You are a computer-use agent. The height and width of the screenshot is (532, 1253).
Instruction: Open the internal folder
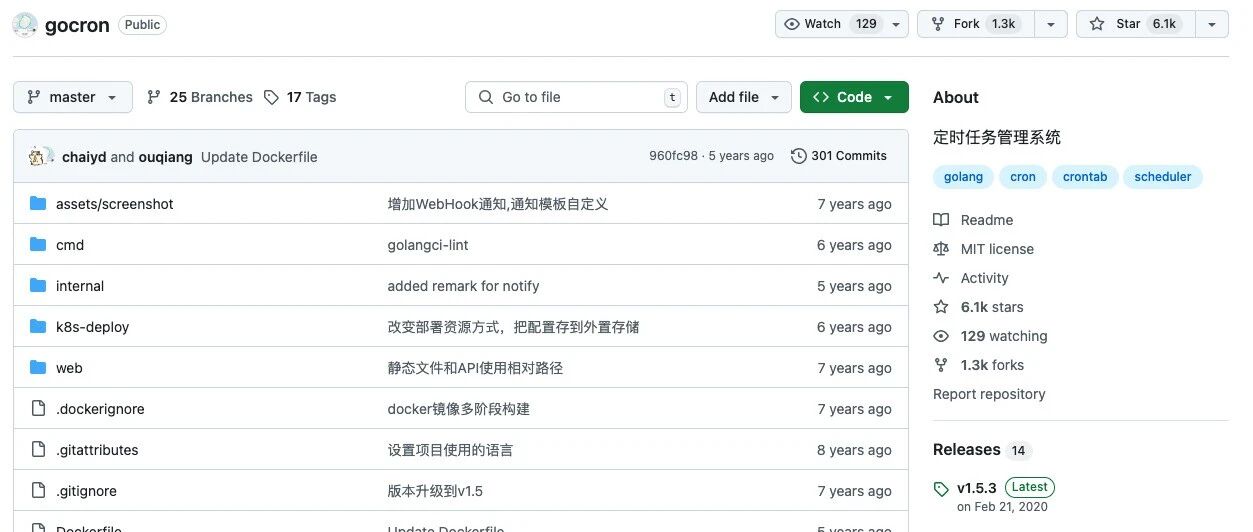[x=80, y=286]
